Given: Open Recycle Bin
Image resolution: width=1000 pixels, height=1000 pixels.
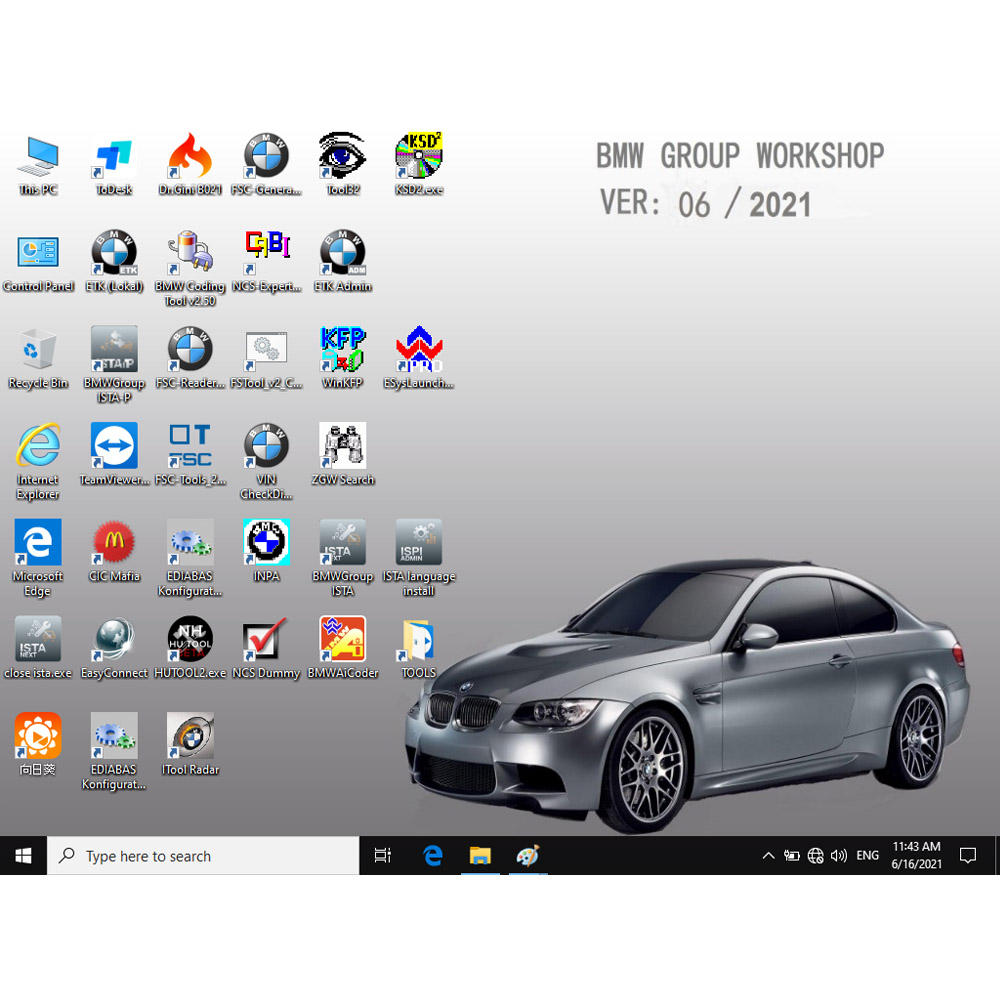Looking at the screenshot, I should tap(38, 357).
